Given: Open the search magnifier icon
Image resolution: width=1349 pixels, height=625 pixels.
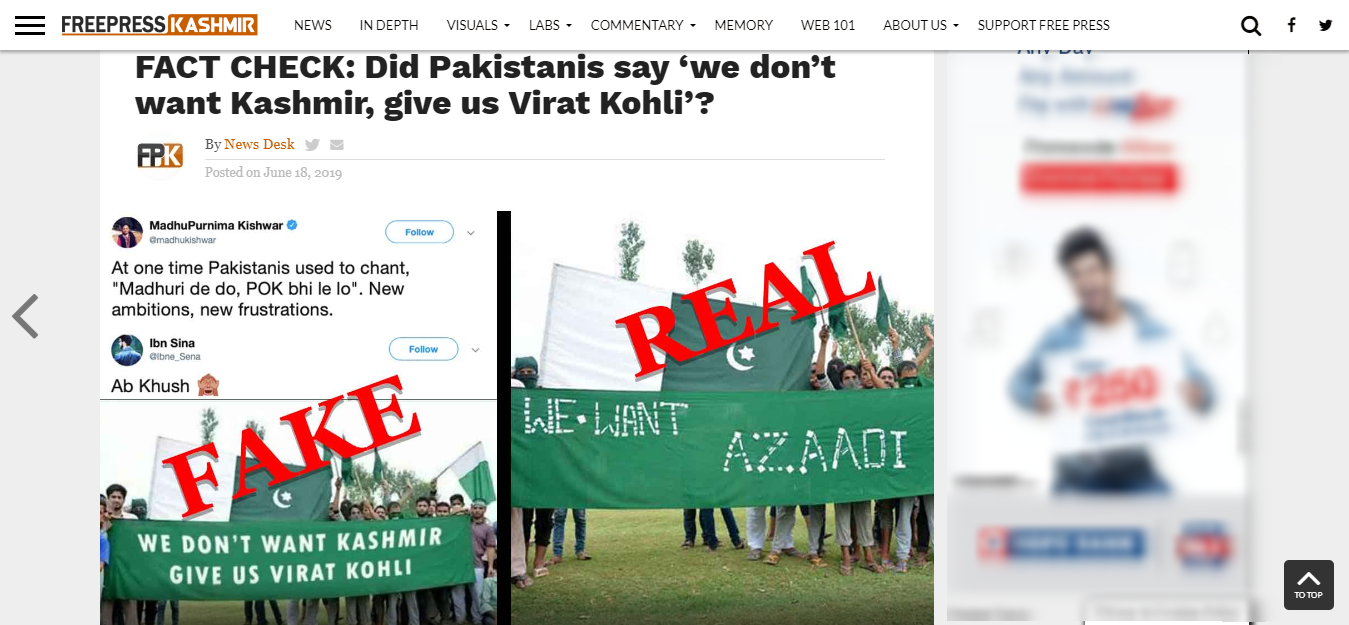Looking at the screenshot, I should (x=1251, y=25).
